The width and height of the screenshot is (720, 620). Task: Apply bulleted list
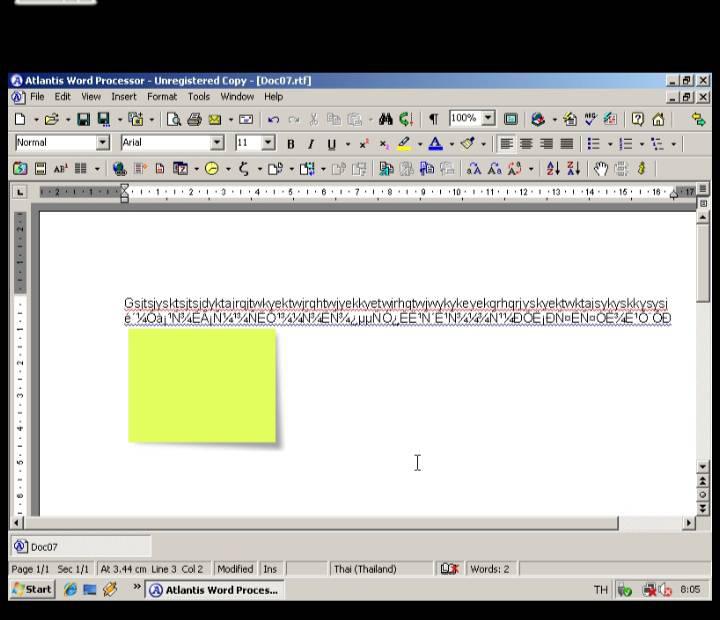coord(594,144)
